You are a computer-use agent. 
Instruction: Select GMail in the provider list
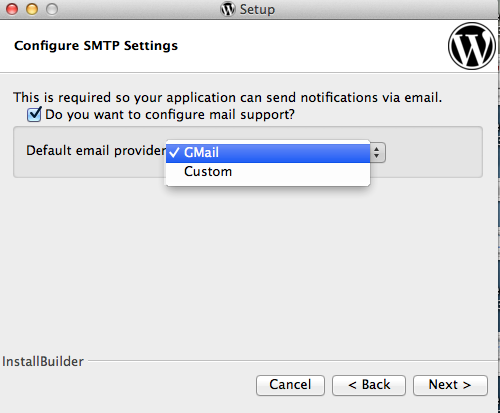[268, 153]
